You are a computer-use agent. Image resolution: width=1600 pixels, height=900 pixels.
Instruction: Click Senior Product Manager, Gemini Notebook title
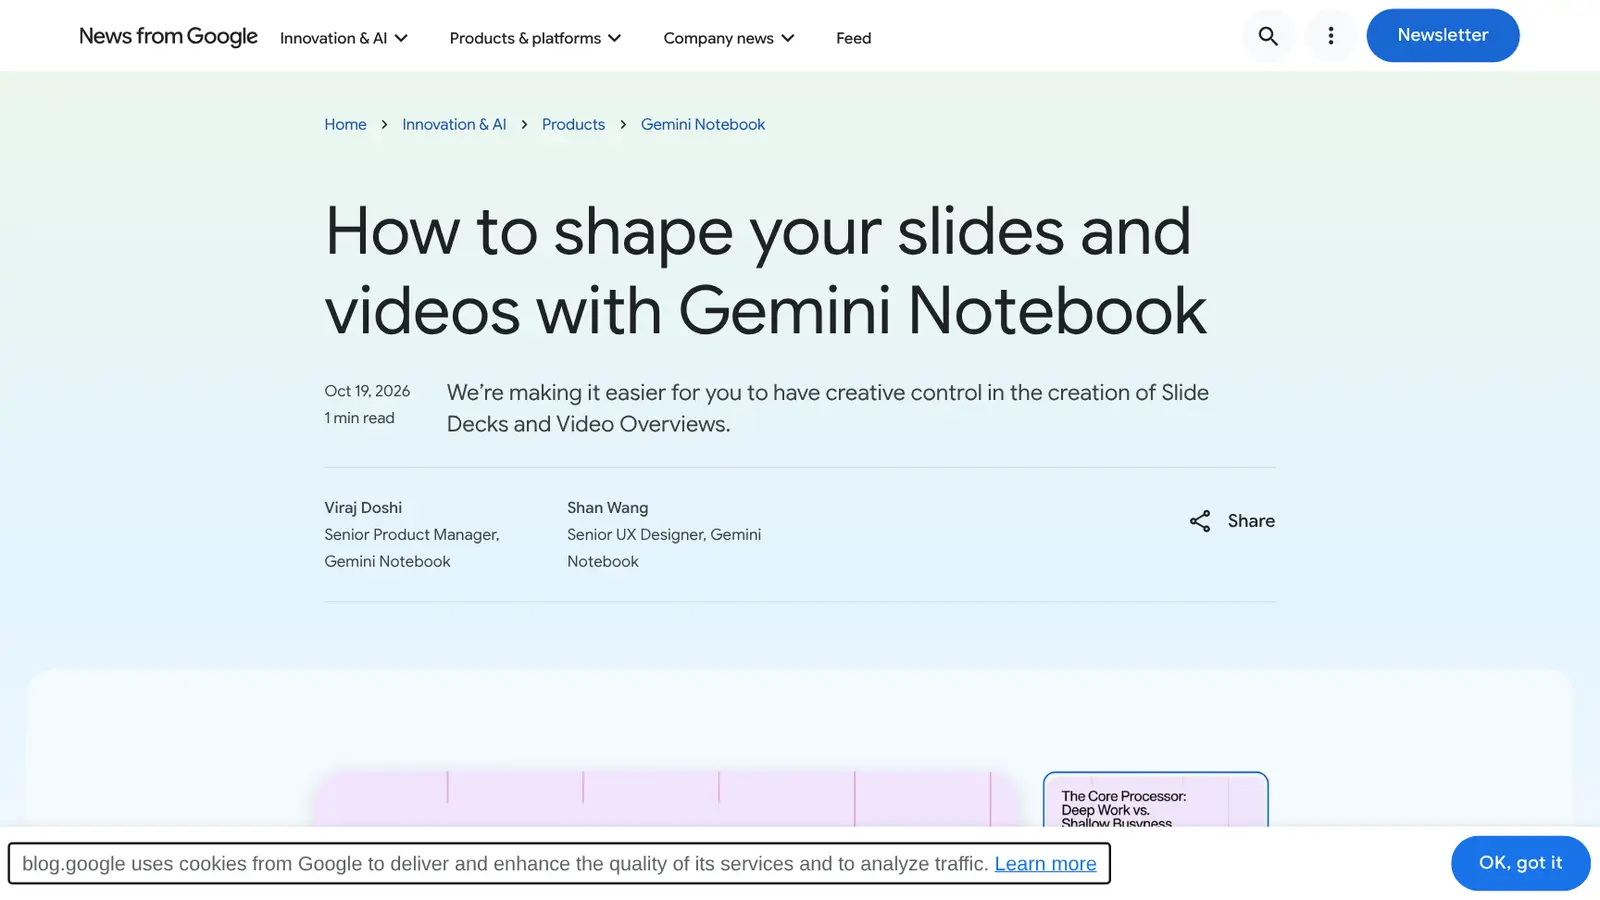pos(412,548)
